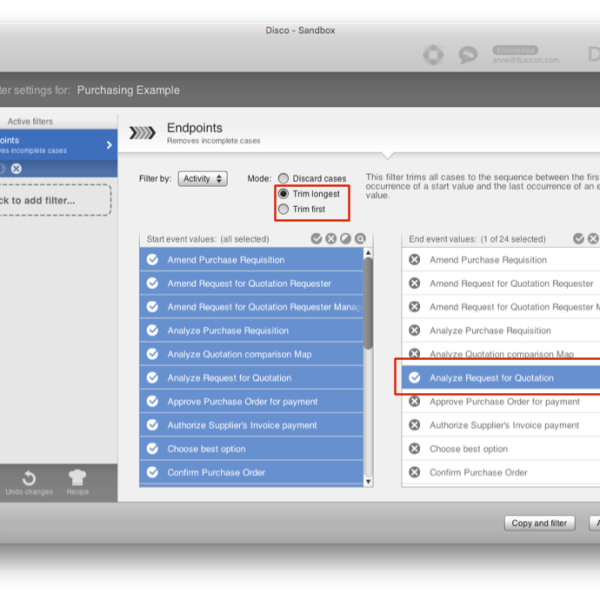Click the start values list scroll down arrow

tap(368, 481)
